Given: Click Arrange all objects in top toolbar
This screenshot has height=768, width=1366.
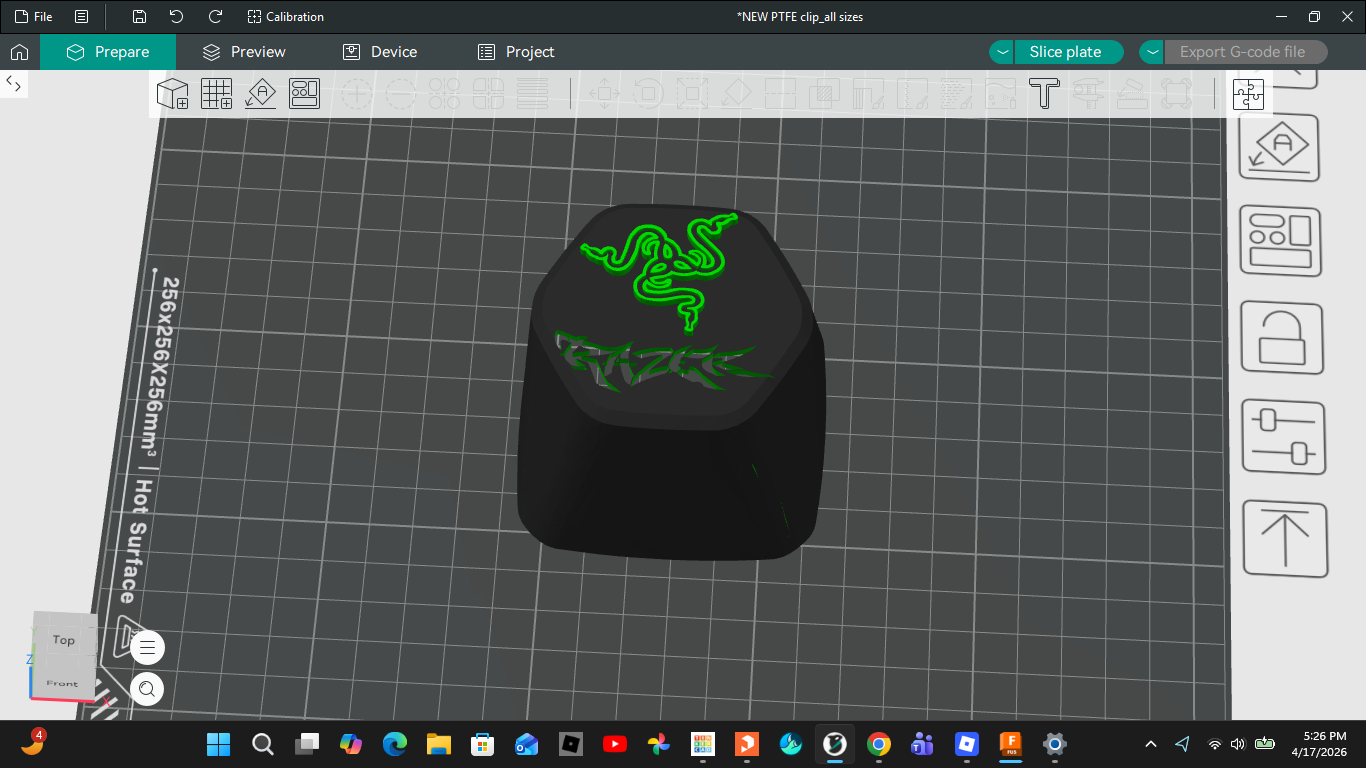Looking at the screenshot, I should (304, 94).
